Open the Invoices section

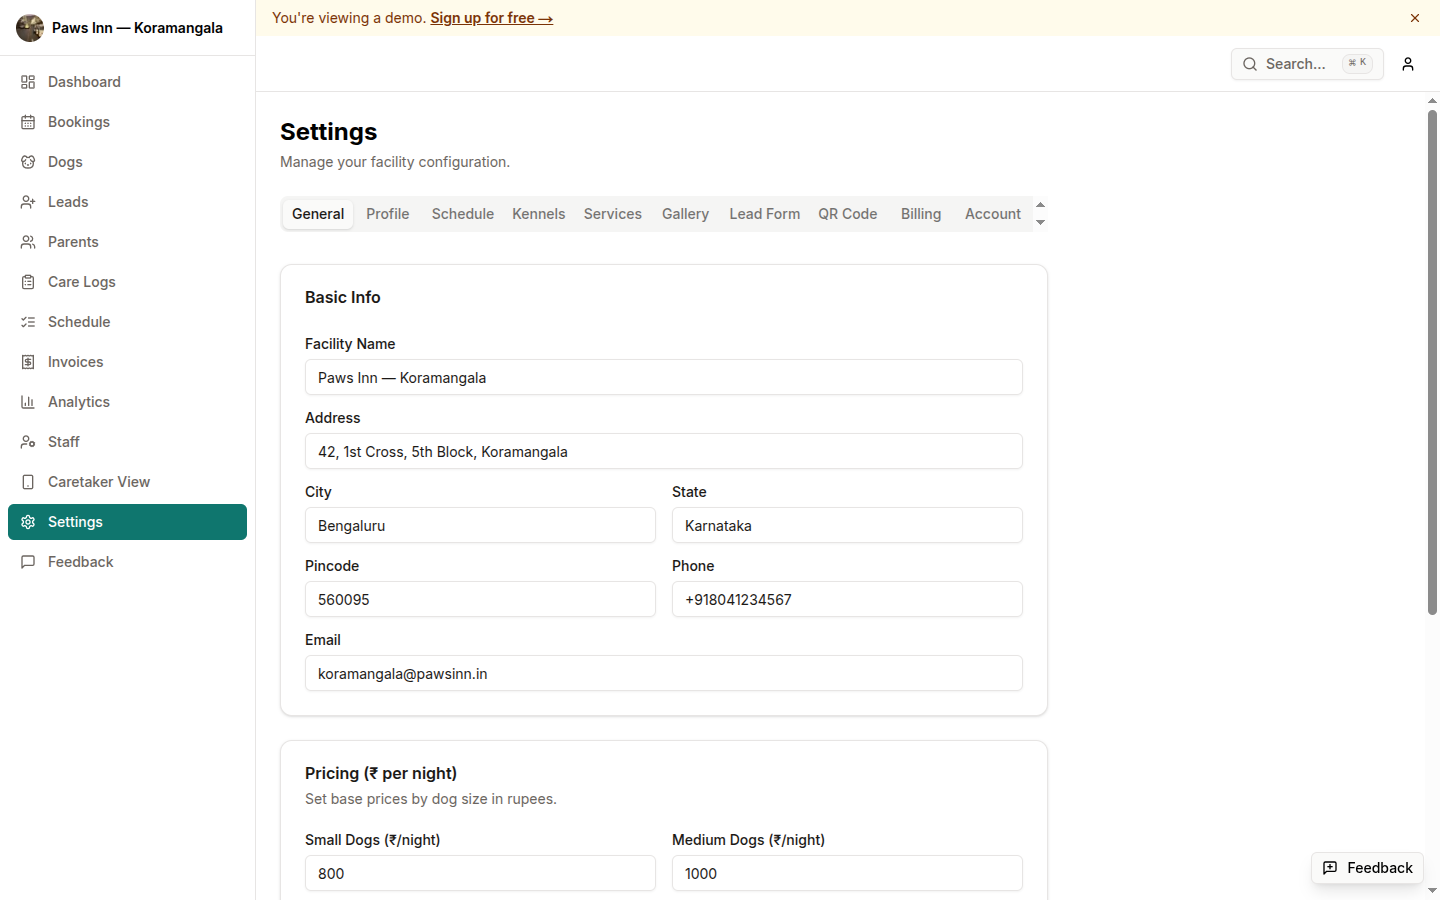pyautogui.click(x=75, y=361)
